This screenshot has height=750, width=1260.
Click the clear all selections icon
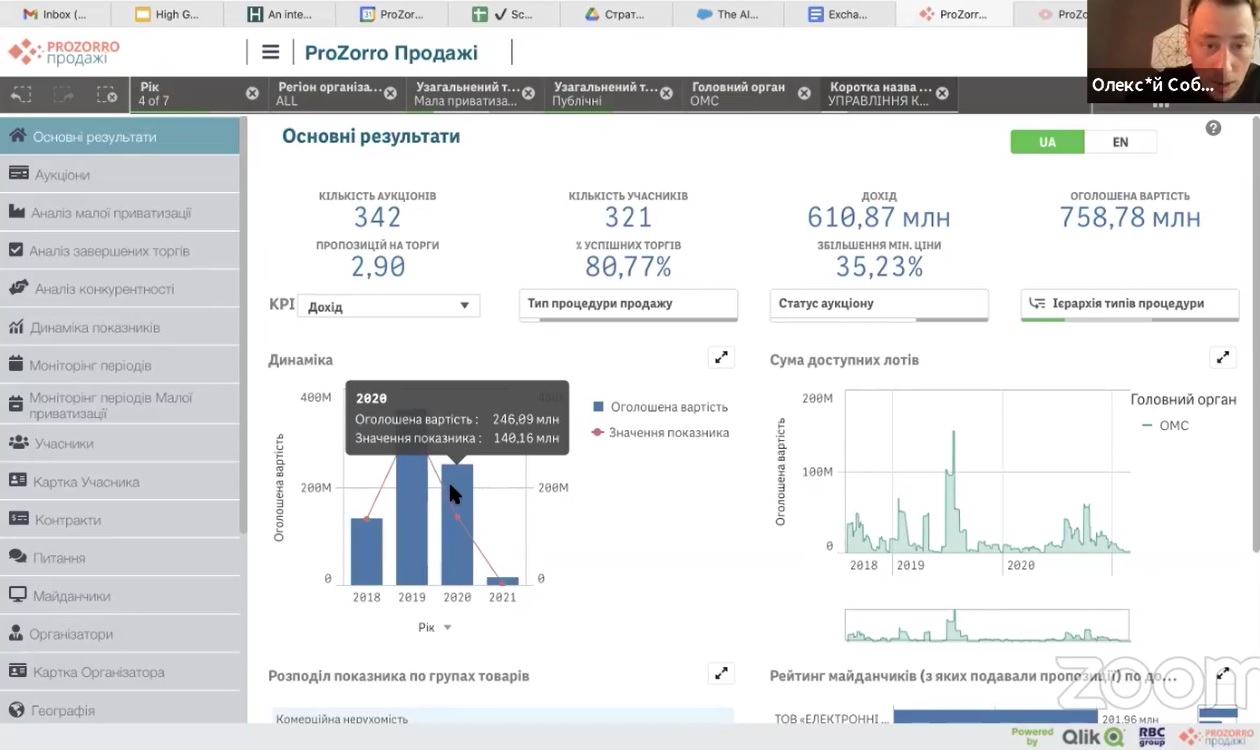coord(107,94)
